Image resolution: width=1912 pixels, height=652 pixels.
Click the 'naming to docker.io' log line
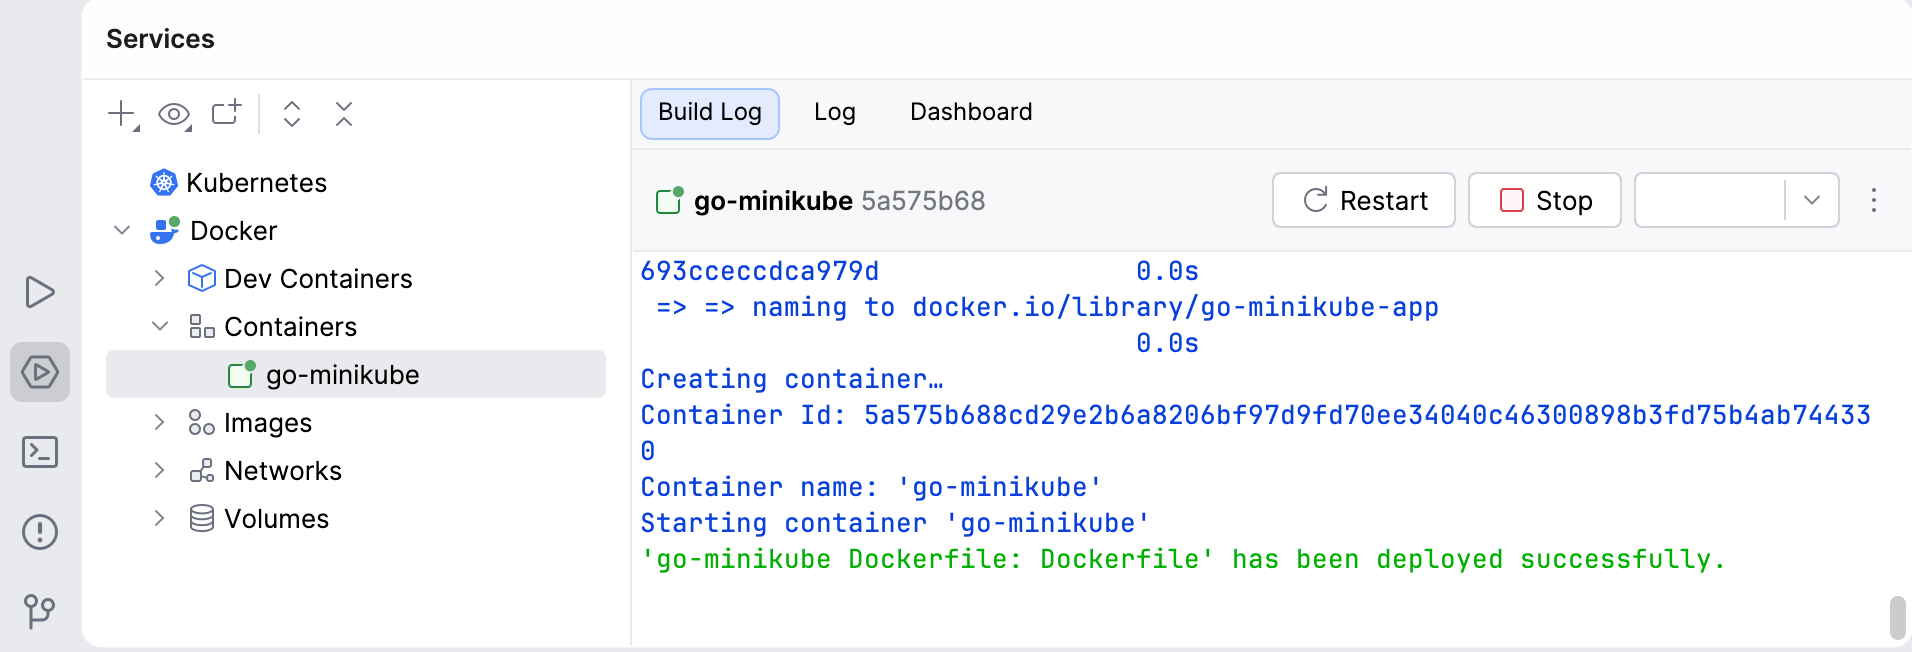pos(1047,307)
